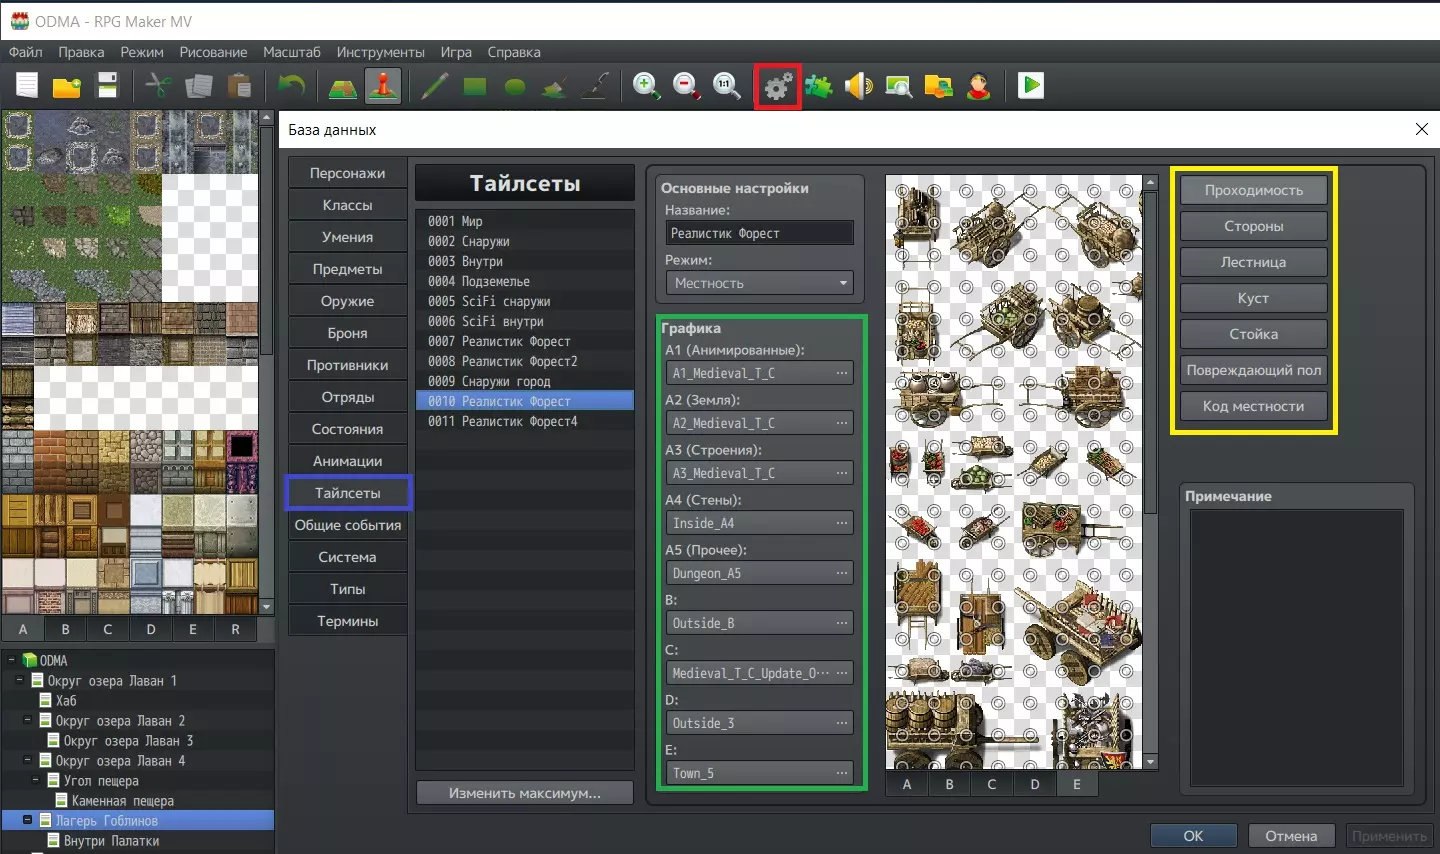
Task: Select the Pencil drawing tool
Action: click(434, 86)
